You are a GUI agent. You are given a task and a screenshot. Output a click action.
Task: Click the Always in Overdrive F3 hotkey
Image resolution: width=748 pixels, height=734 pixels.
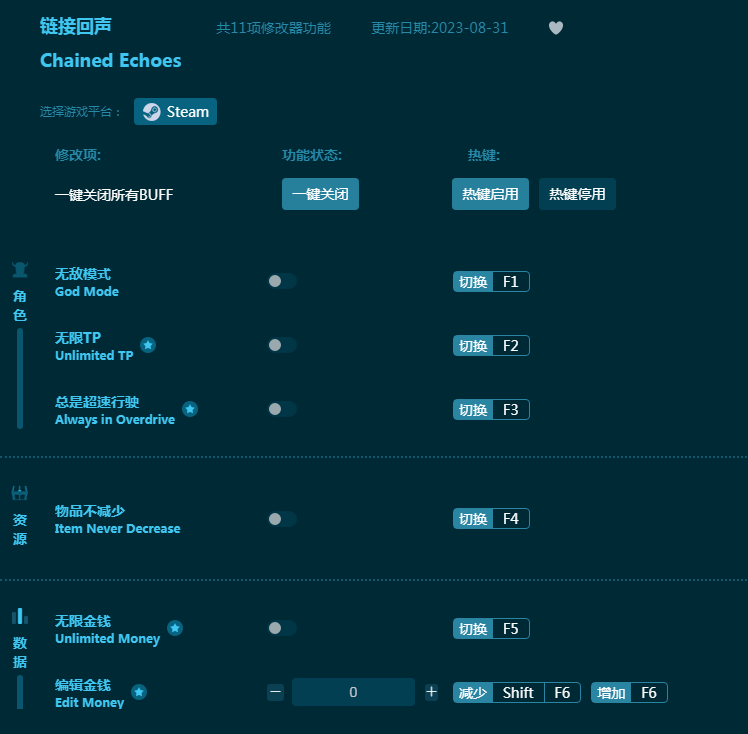click(x=491, y=409)
